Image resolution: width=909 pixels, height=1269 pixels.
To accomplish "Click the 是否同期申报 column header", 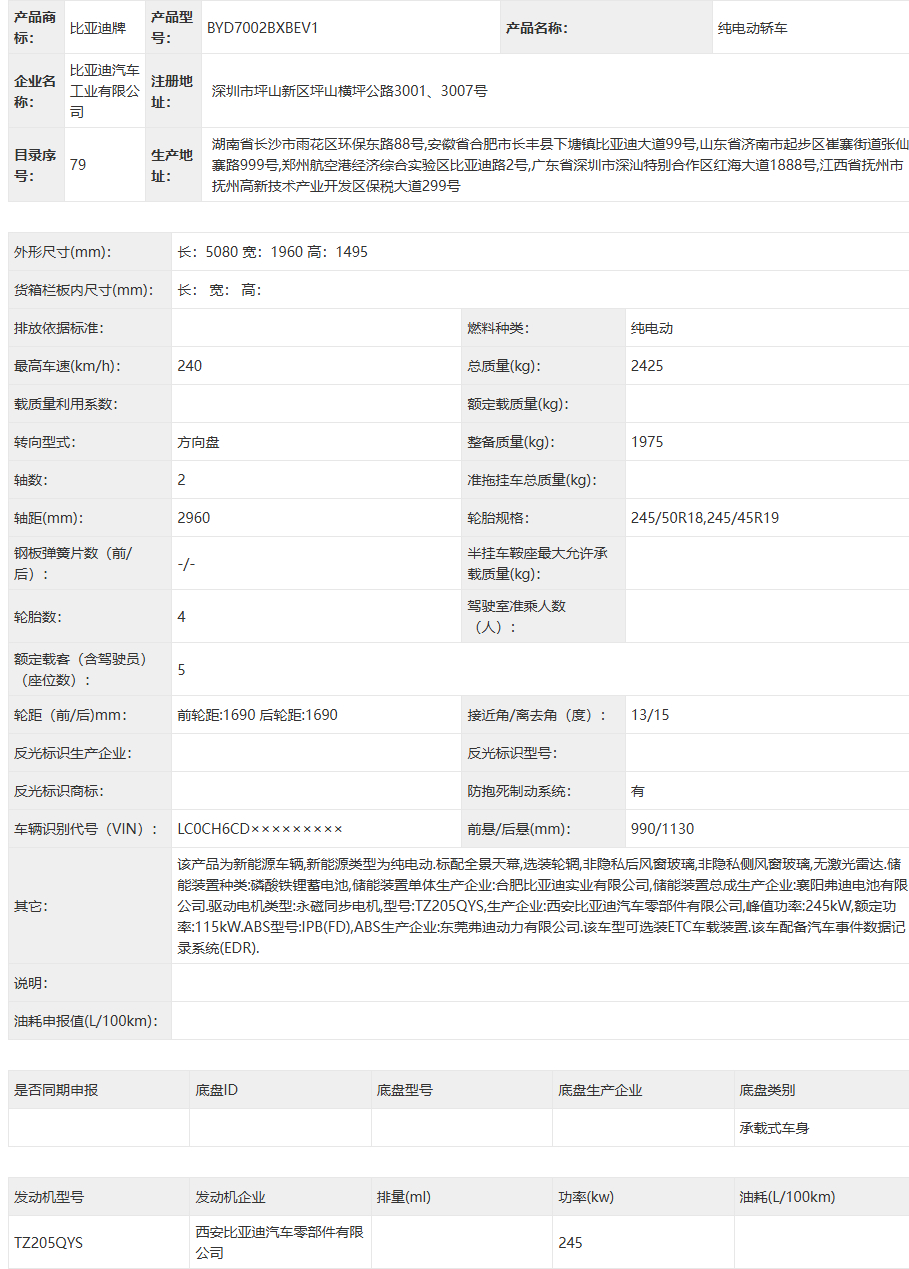I will 56,1090.
